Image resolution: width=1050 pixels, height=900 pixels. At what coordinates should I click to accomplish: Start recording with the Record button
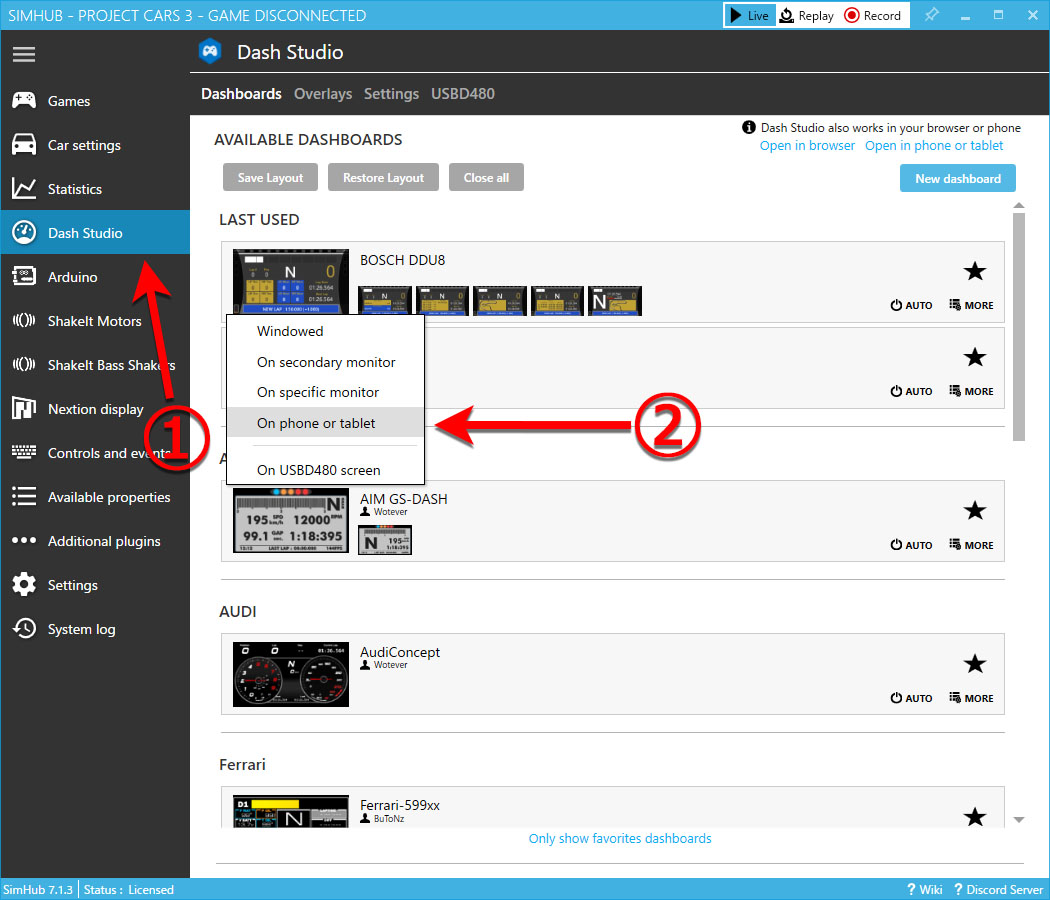(x=873, y=15)
